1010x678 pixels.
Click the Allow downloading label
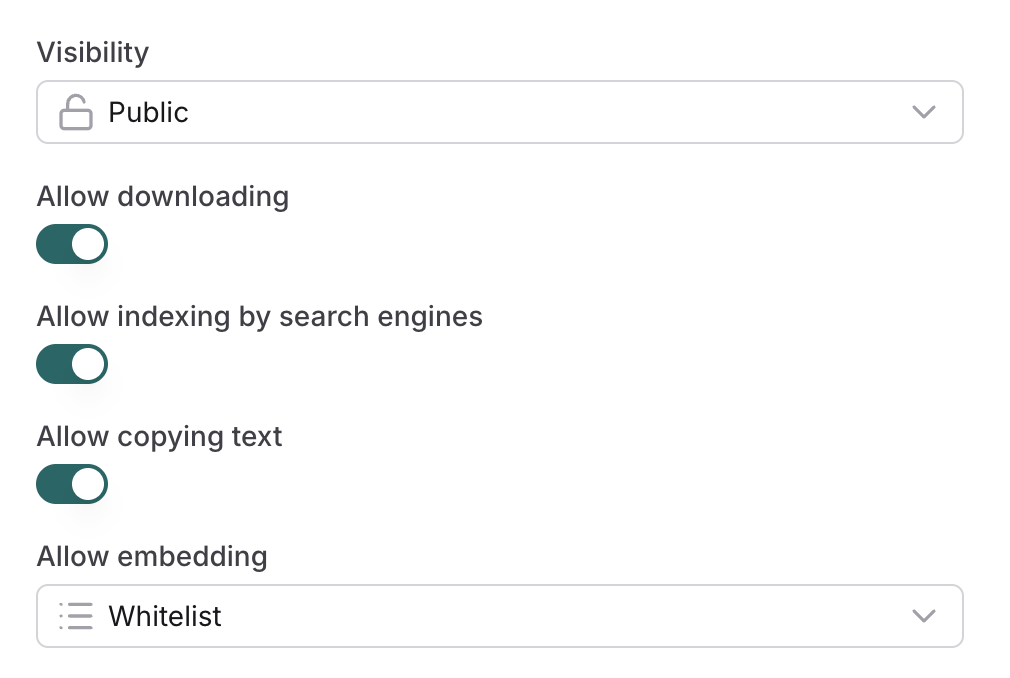pyautogui.click(x=162, y=196)
